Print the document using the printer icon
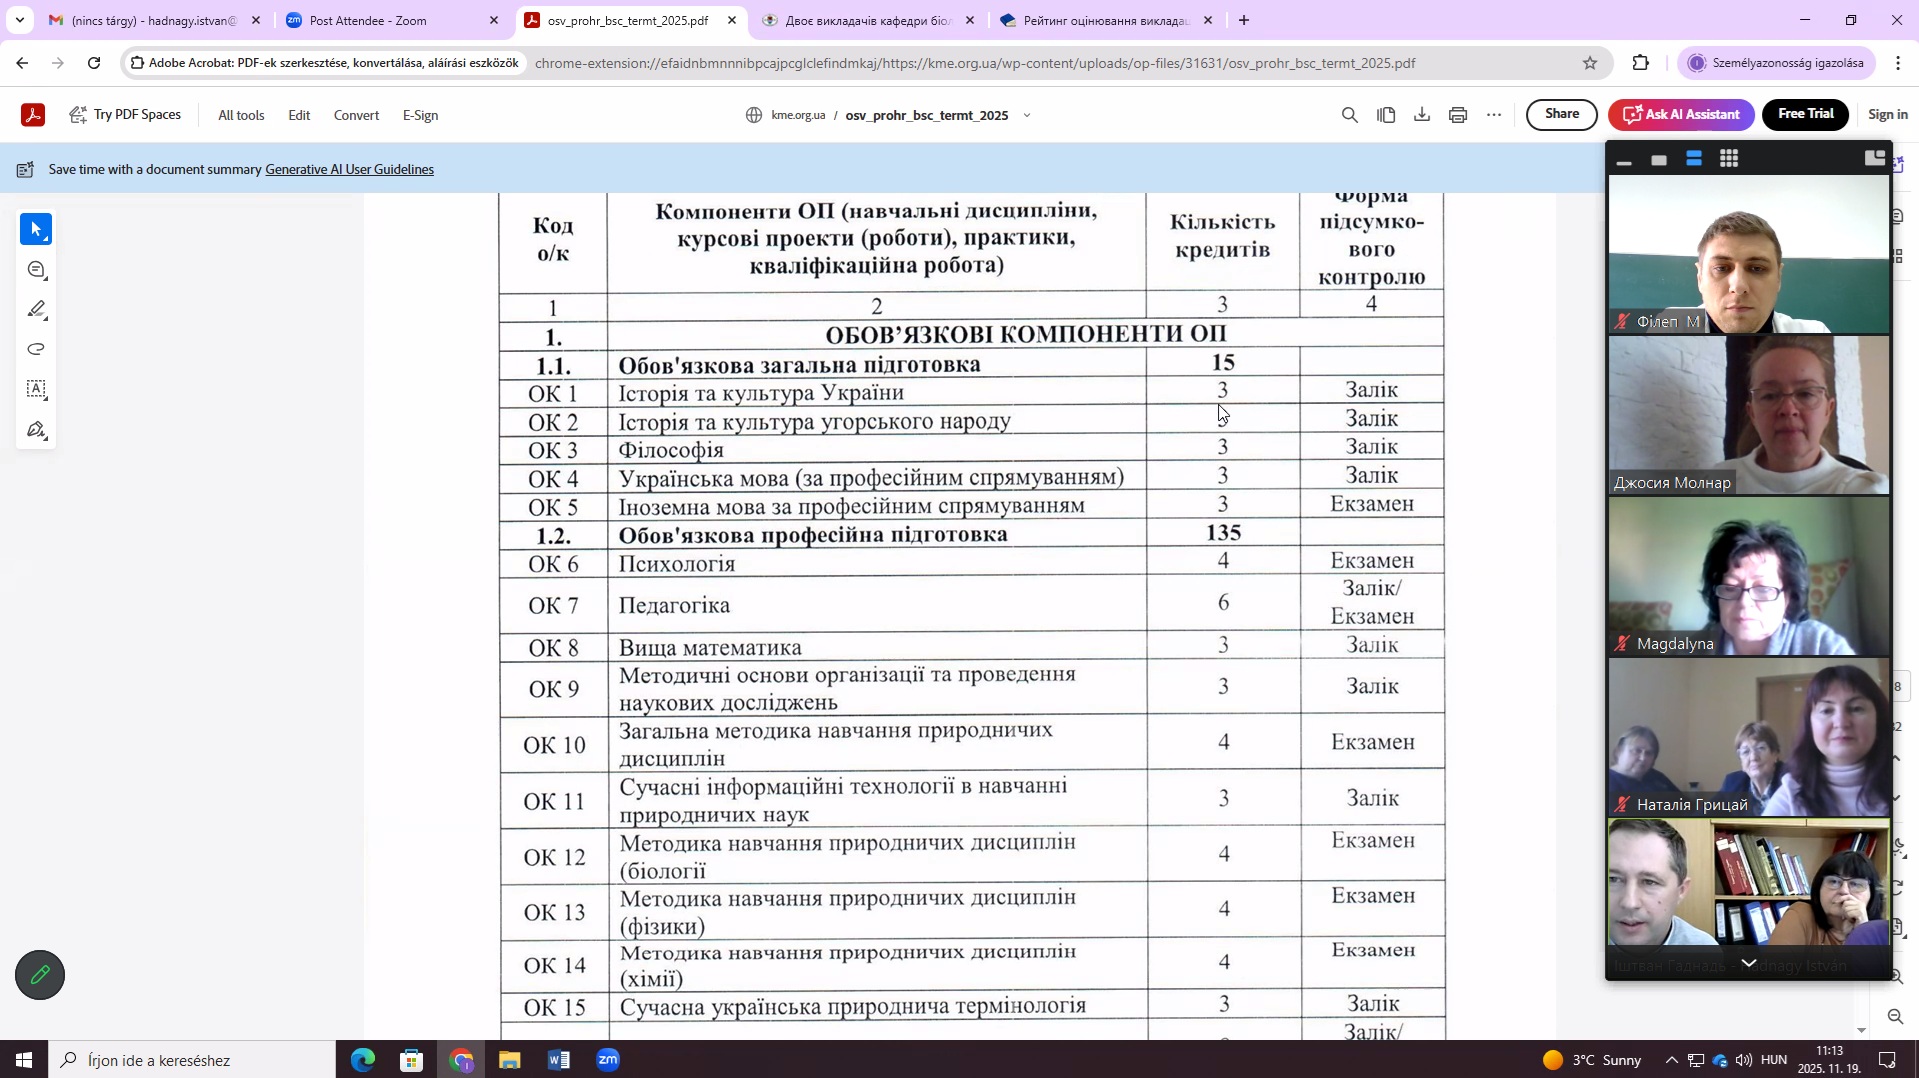 tap(1457, 115)
